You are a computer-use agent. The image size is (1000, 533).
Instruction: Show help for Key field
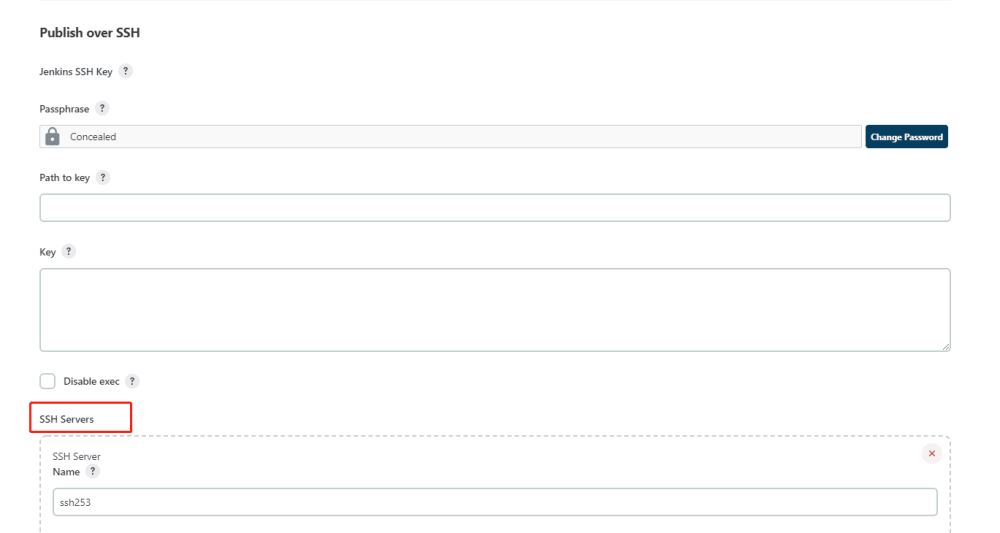68,251
